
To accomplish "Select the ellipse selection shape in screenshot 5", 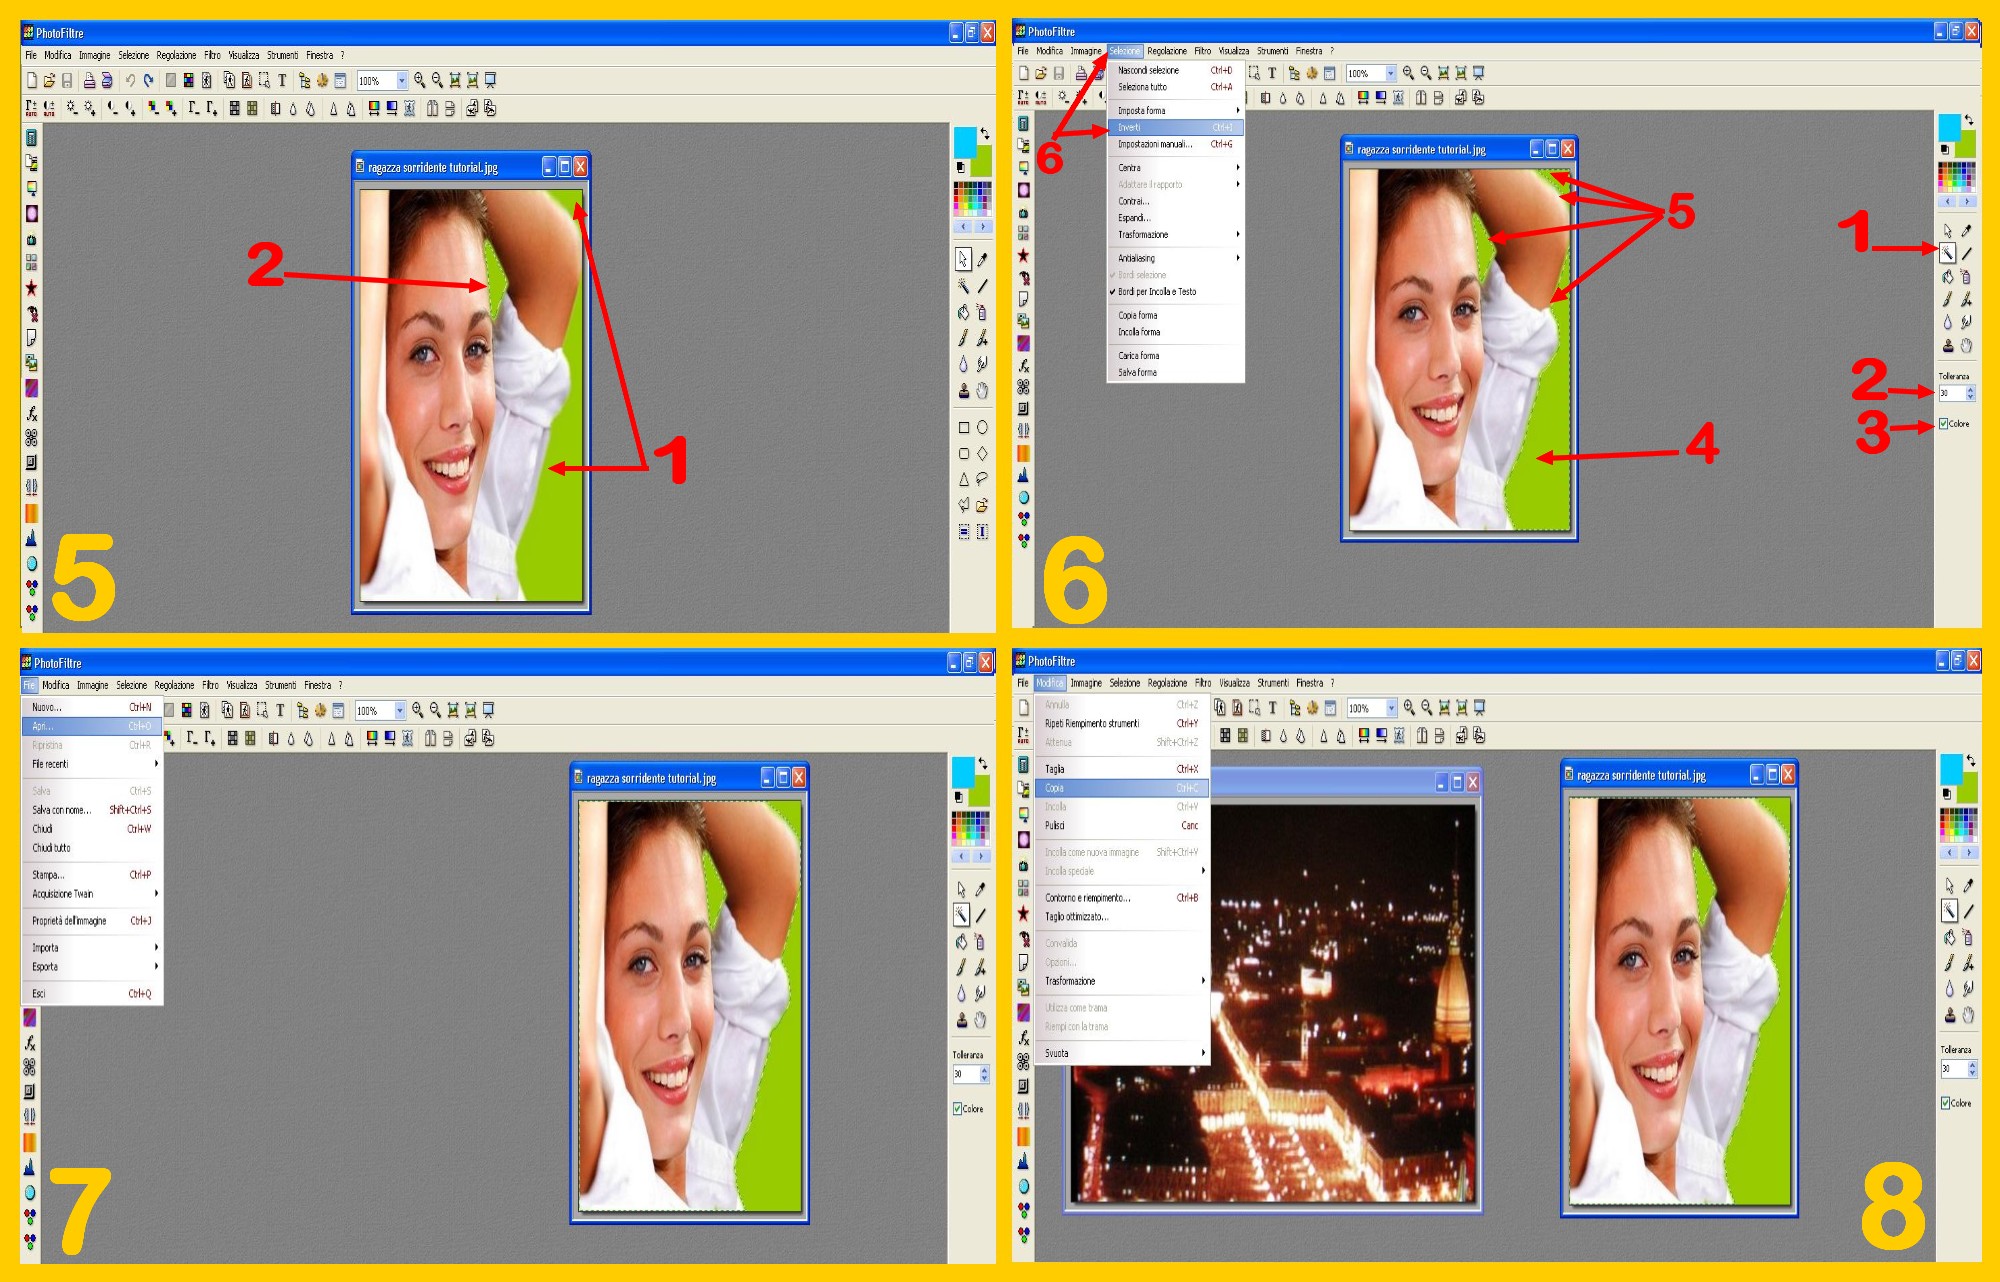I will tap(983, 427).
